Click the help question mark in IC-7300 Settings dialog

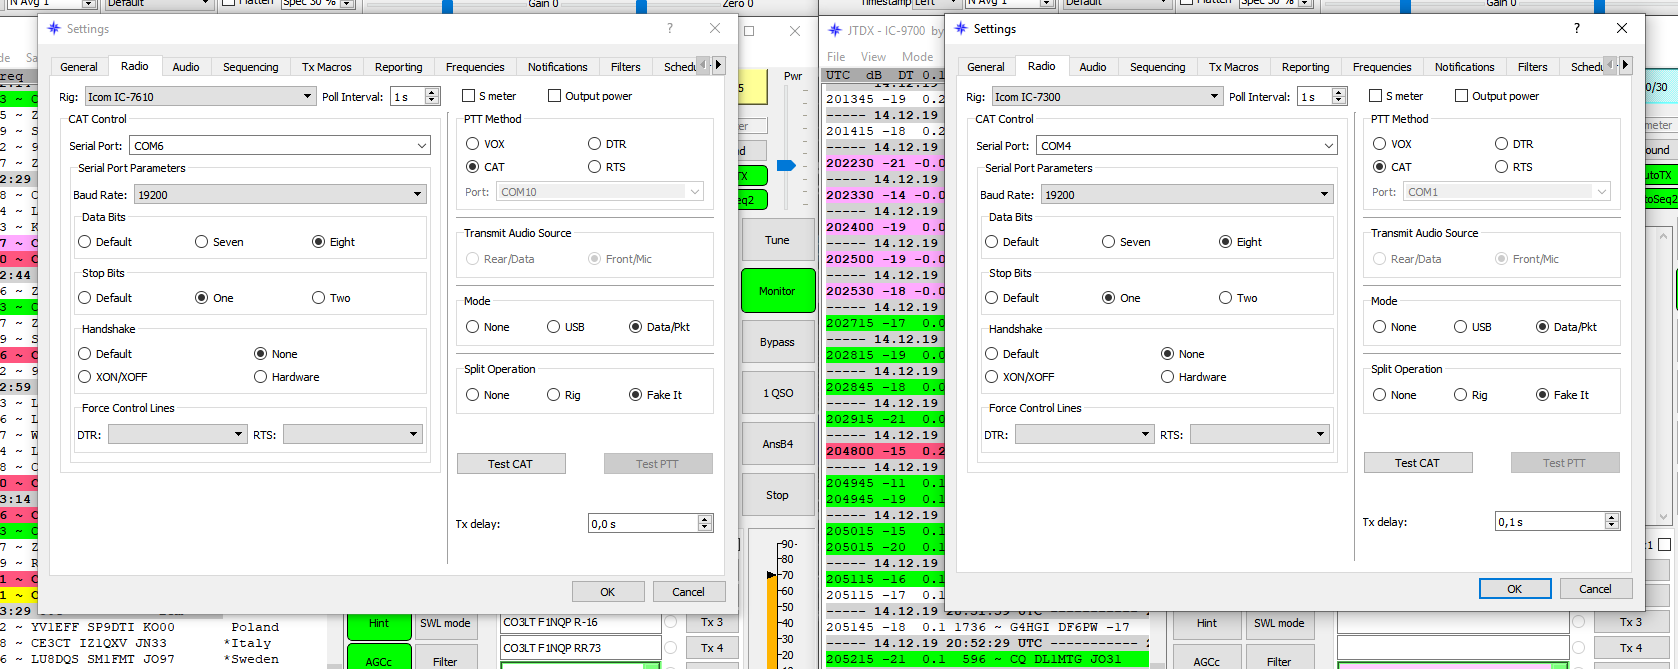click(x=1577, y=29)
